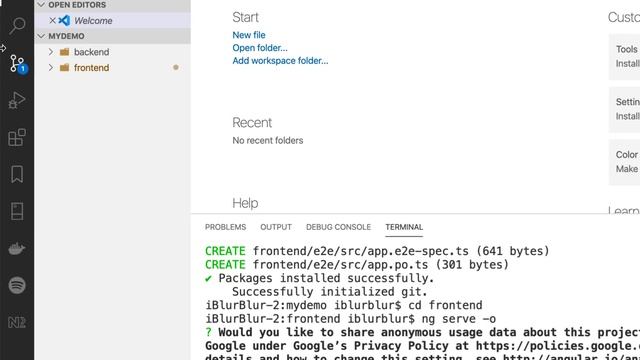
Task: Click the Settings customize card
Action: [x=624, y=109]
